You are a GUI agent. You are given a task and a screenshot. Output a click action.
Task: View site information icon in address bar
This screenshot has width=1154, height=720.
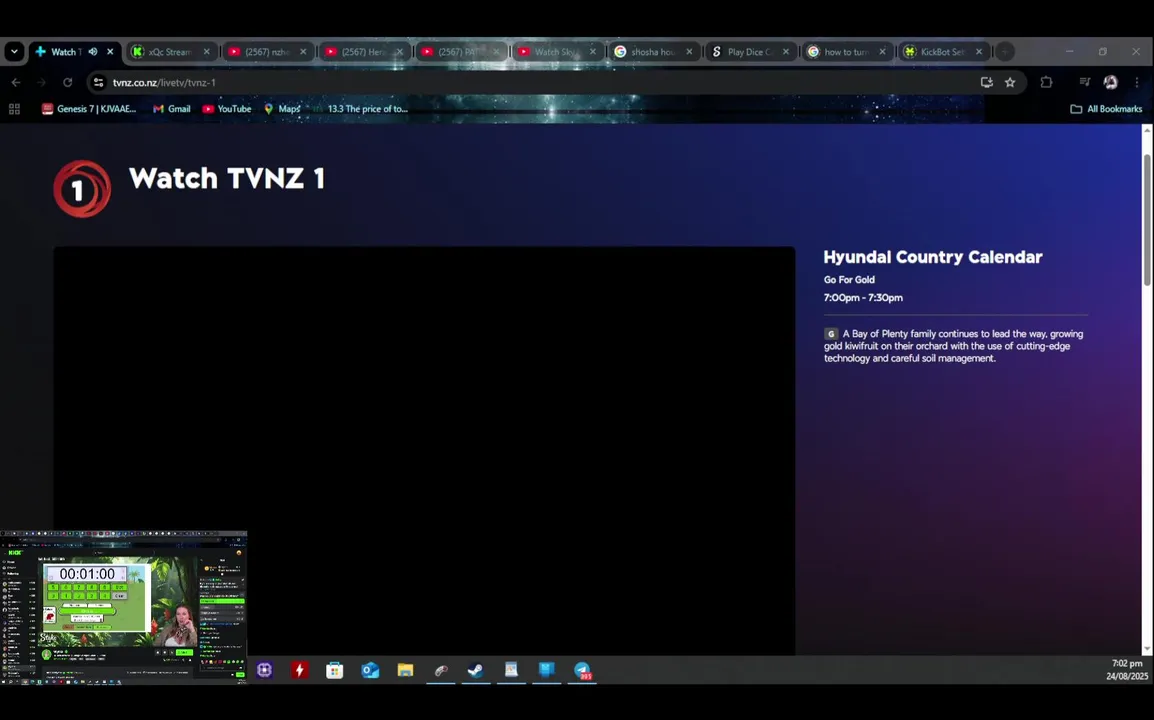pyautogui.click(x=99, y=82)
